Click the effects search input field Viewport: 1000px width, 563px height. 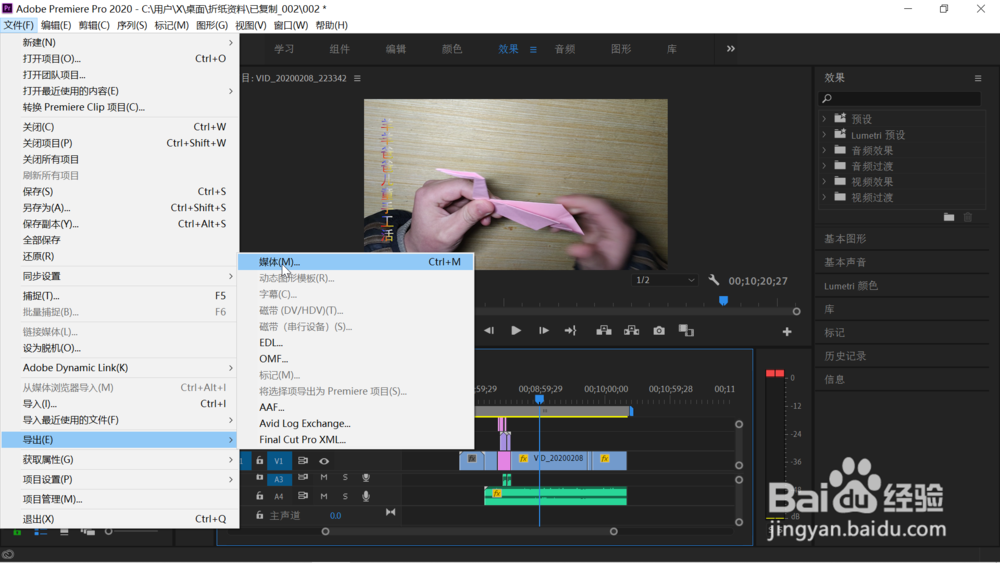899,98
